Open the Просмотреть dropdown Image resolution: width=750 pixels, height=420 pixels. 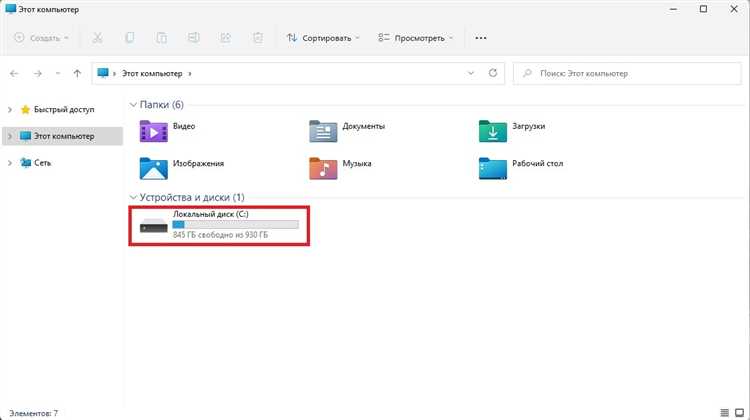pos(416,38)
